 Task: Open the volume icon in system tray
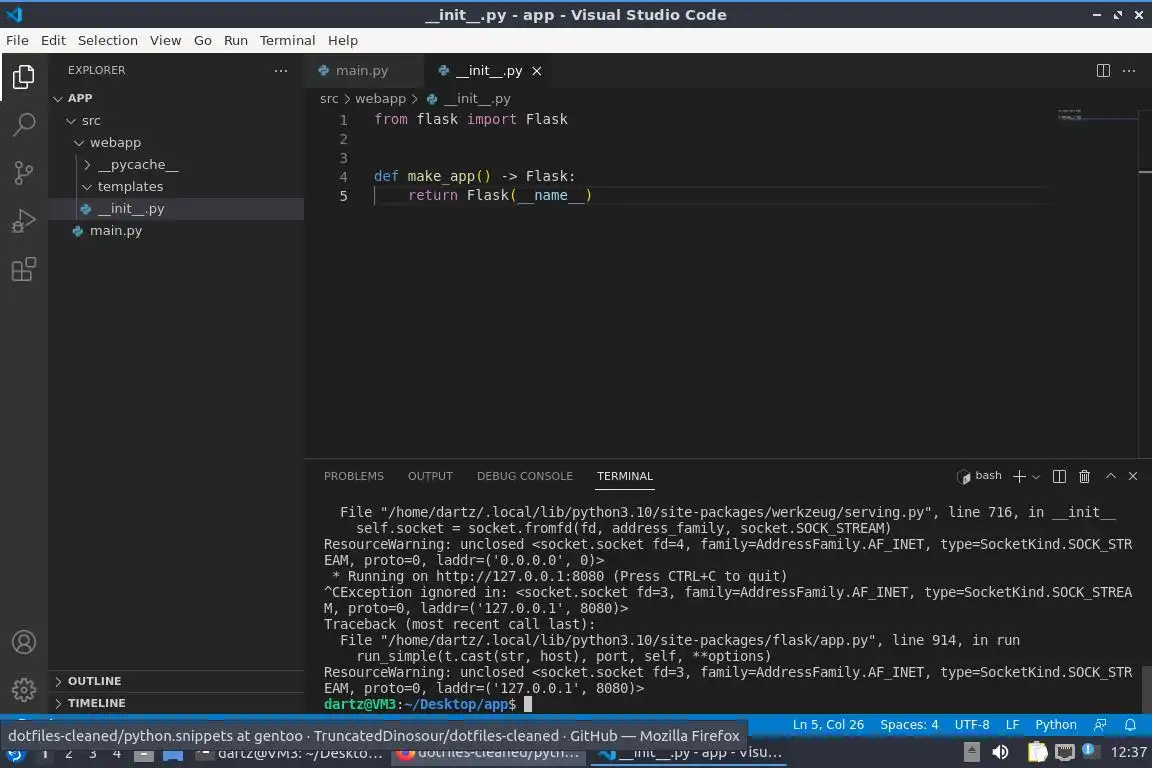1001,752
